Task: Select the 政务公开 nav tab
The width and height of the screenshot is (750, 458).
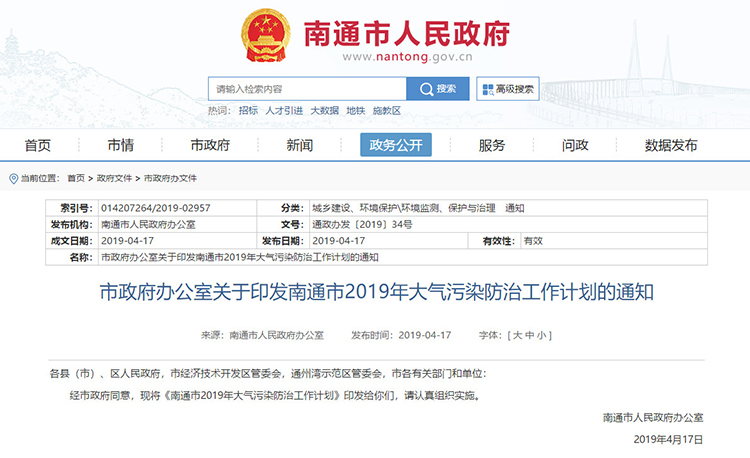Action: click(x=396, y=145)
